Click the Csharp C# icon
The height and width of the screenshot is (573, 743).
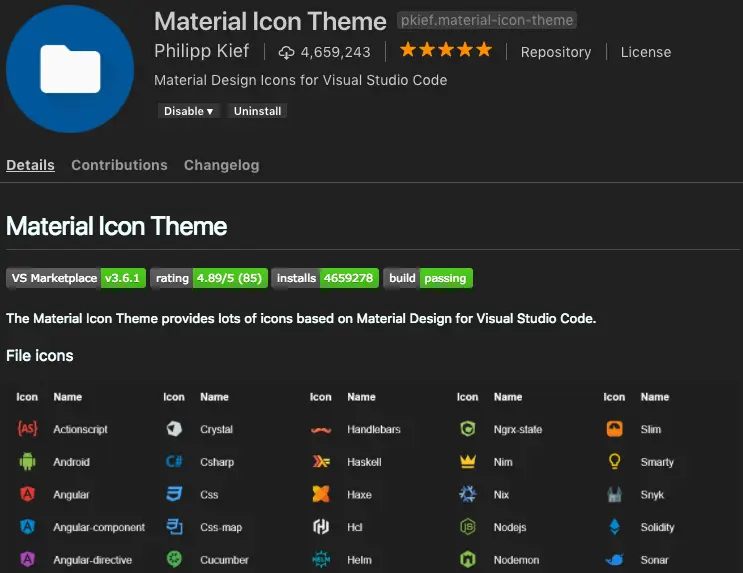174,462
